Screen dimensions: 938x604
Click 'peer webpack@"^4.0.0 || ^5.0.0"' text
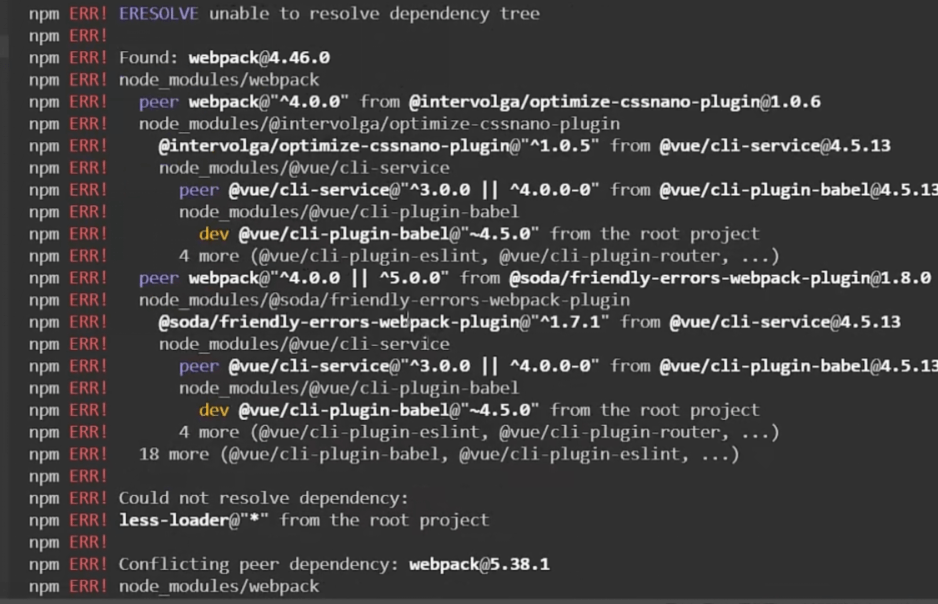click(x=294, y=279)
